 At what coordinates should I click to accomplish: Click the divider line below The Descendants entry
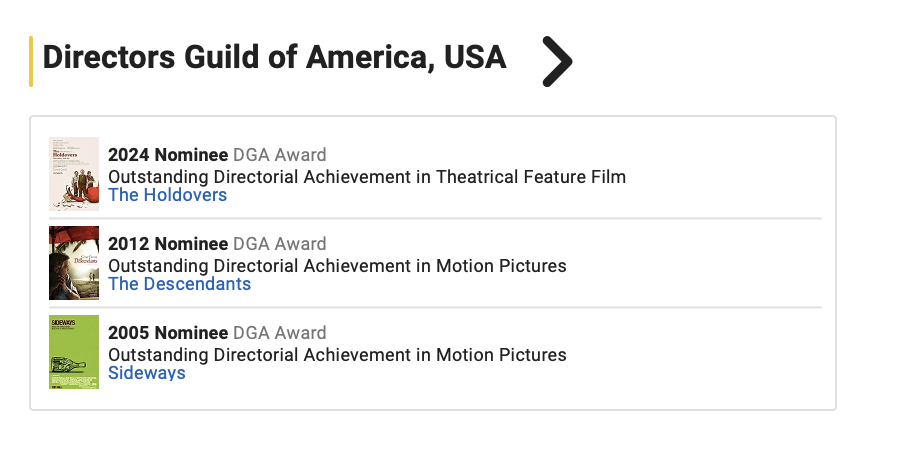pos(435,307)
